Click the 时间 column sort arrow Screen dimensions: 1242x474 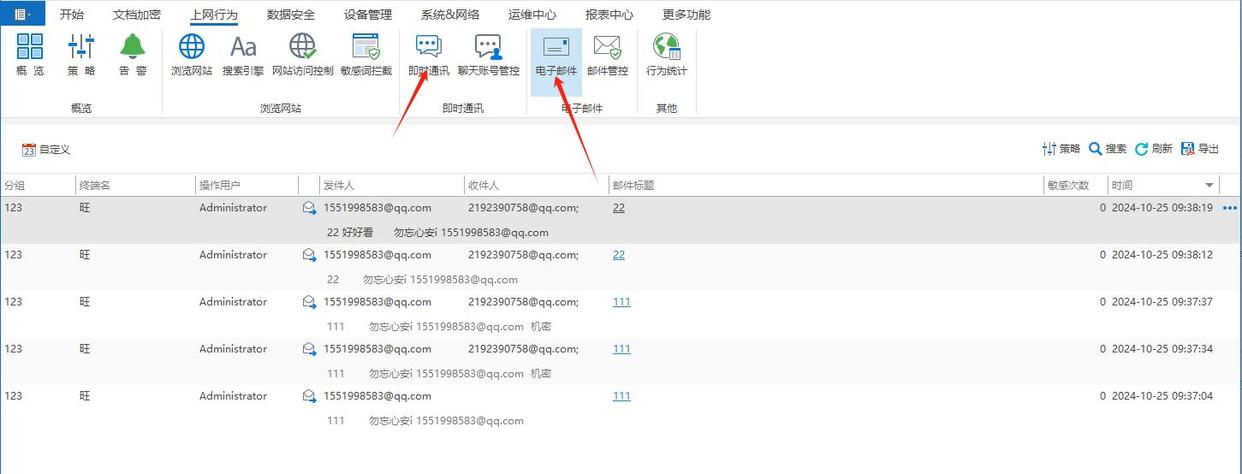1209,186
